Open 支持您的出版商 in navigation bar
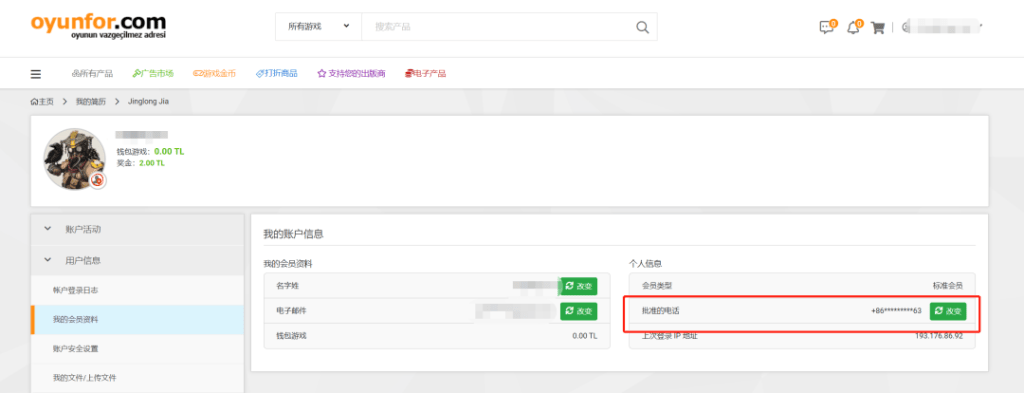This screenshot has width=1024, height=393. click(x=351, y=74)
